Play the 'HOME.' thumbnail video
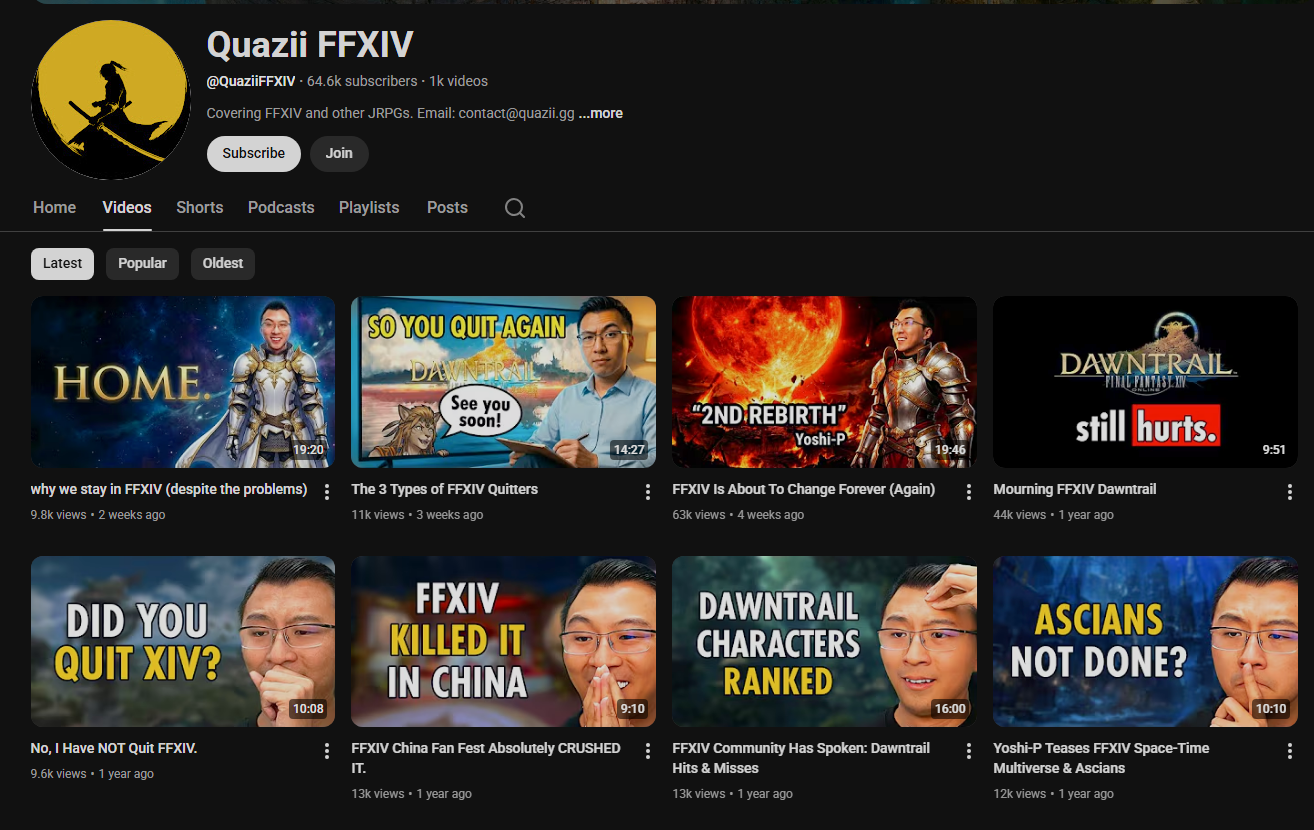The image size is (1314, 830). [x=183, y=382]
